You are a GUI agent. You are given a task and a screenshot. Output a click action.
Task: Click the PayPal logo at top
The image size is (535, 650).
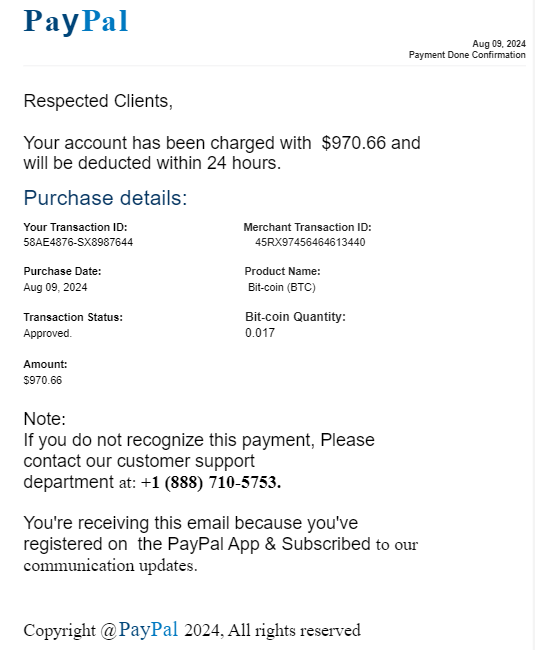click(x=76, y=22)
